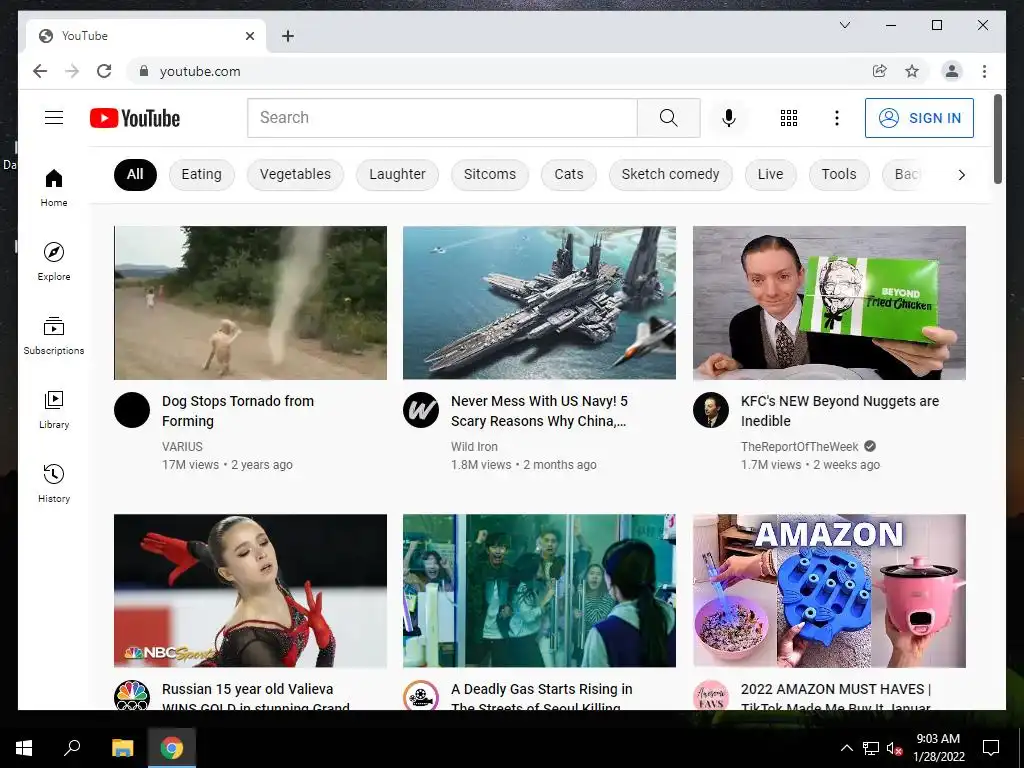Open the AMAZON must haves thumbnail
Image resolution: width=1024 pixels, height=768 pixels.
[829, 590]
